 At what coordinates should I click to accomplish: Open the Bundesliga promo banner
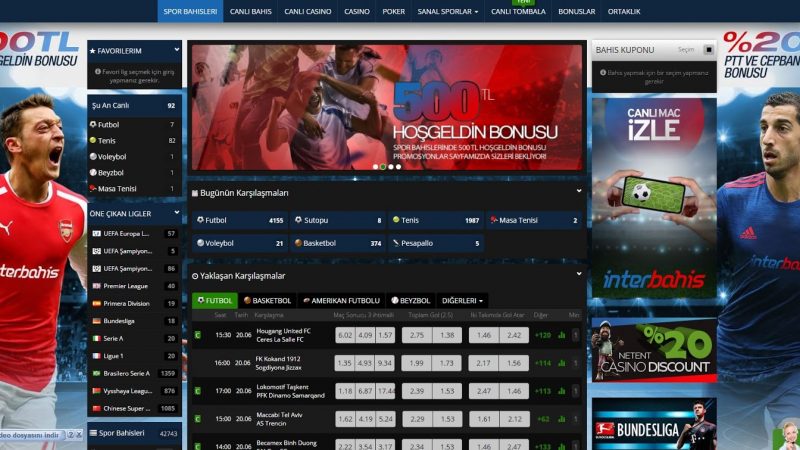pos(654,424)
